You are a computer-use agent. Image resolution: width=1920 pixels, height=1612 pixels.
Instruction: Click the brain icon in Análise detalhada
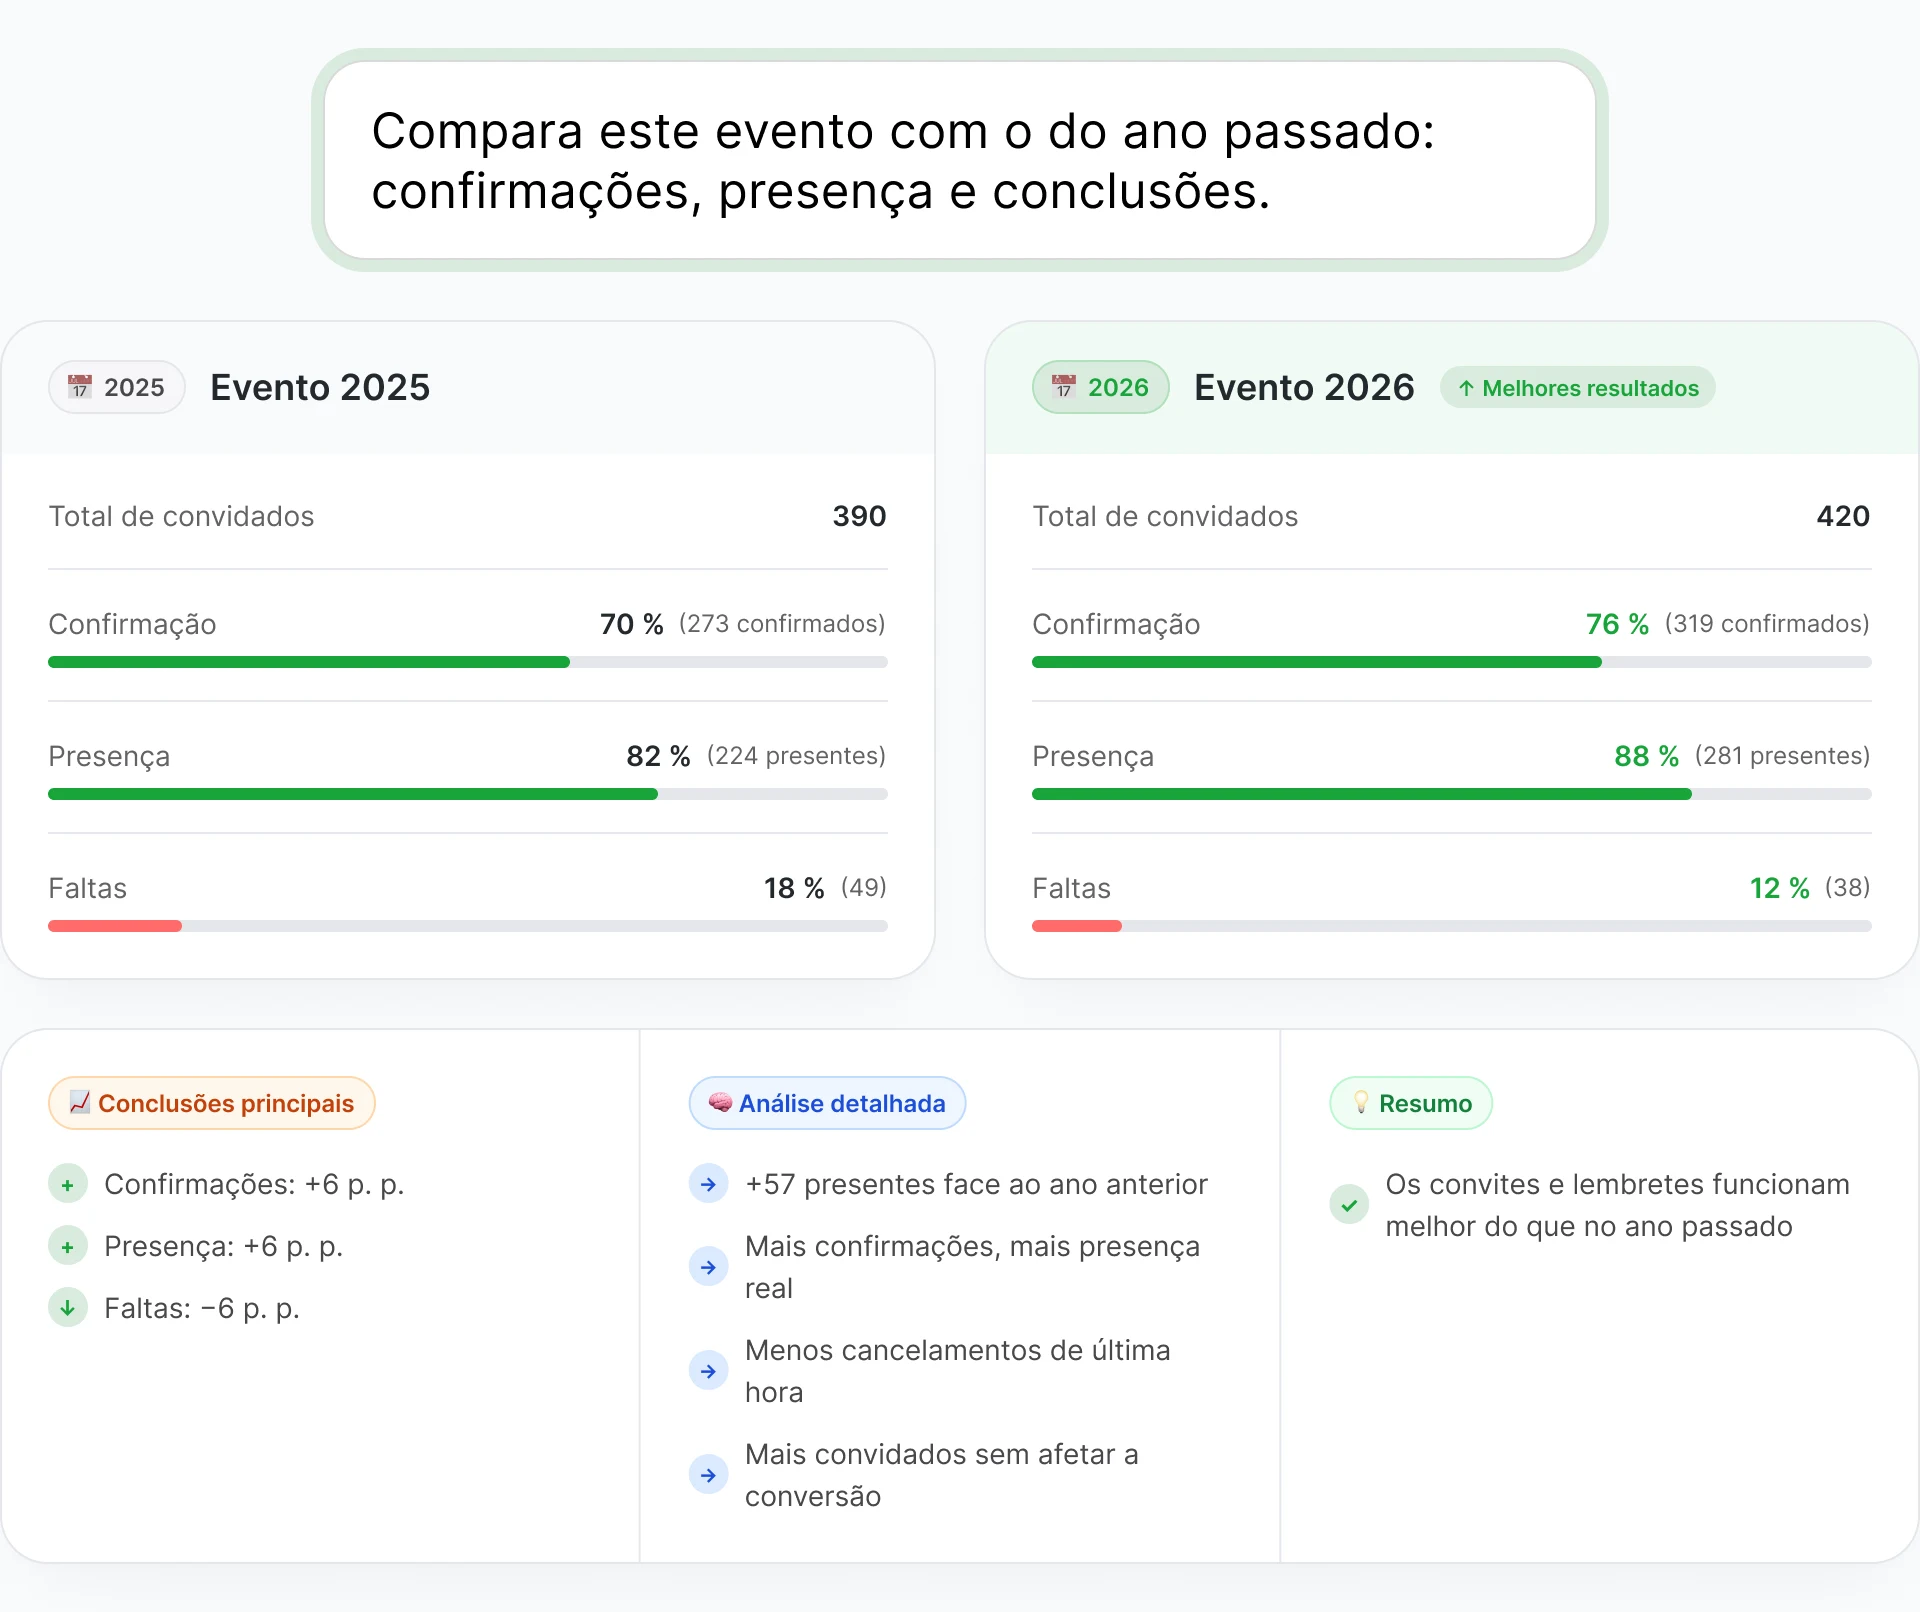720,1102
